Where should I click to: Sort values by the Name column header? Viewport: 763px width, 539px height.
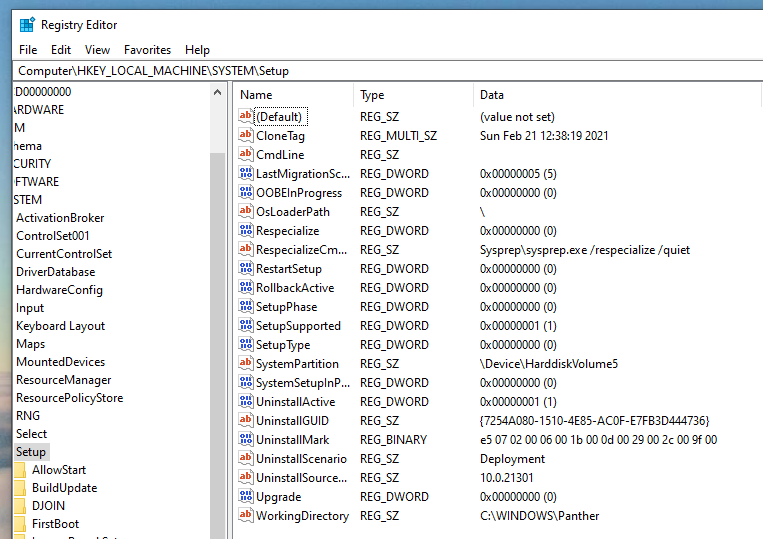[x=294, y=95]
